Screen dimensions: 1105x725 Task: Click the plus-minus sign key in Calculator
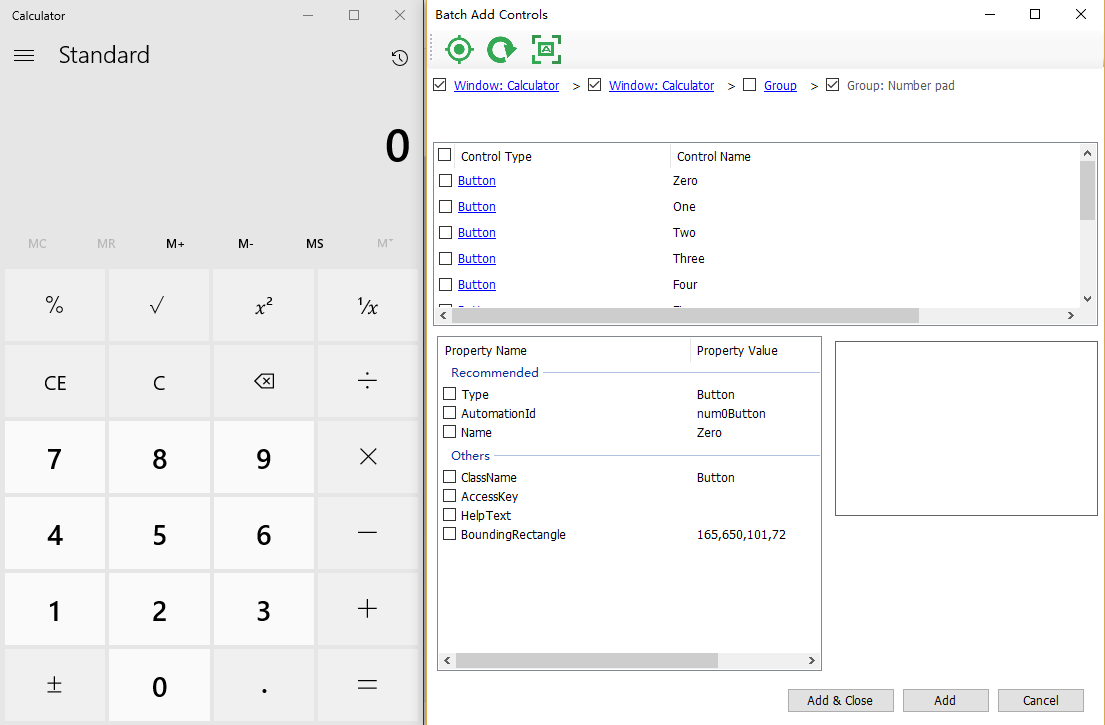pos(55,685)
